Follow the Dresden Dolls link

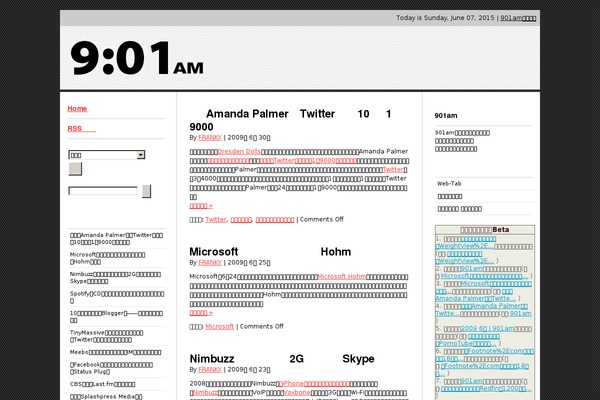pos(239,152)
